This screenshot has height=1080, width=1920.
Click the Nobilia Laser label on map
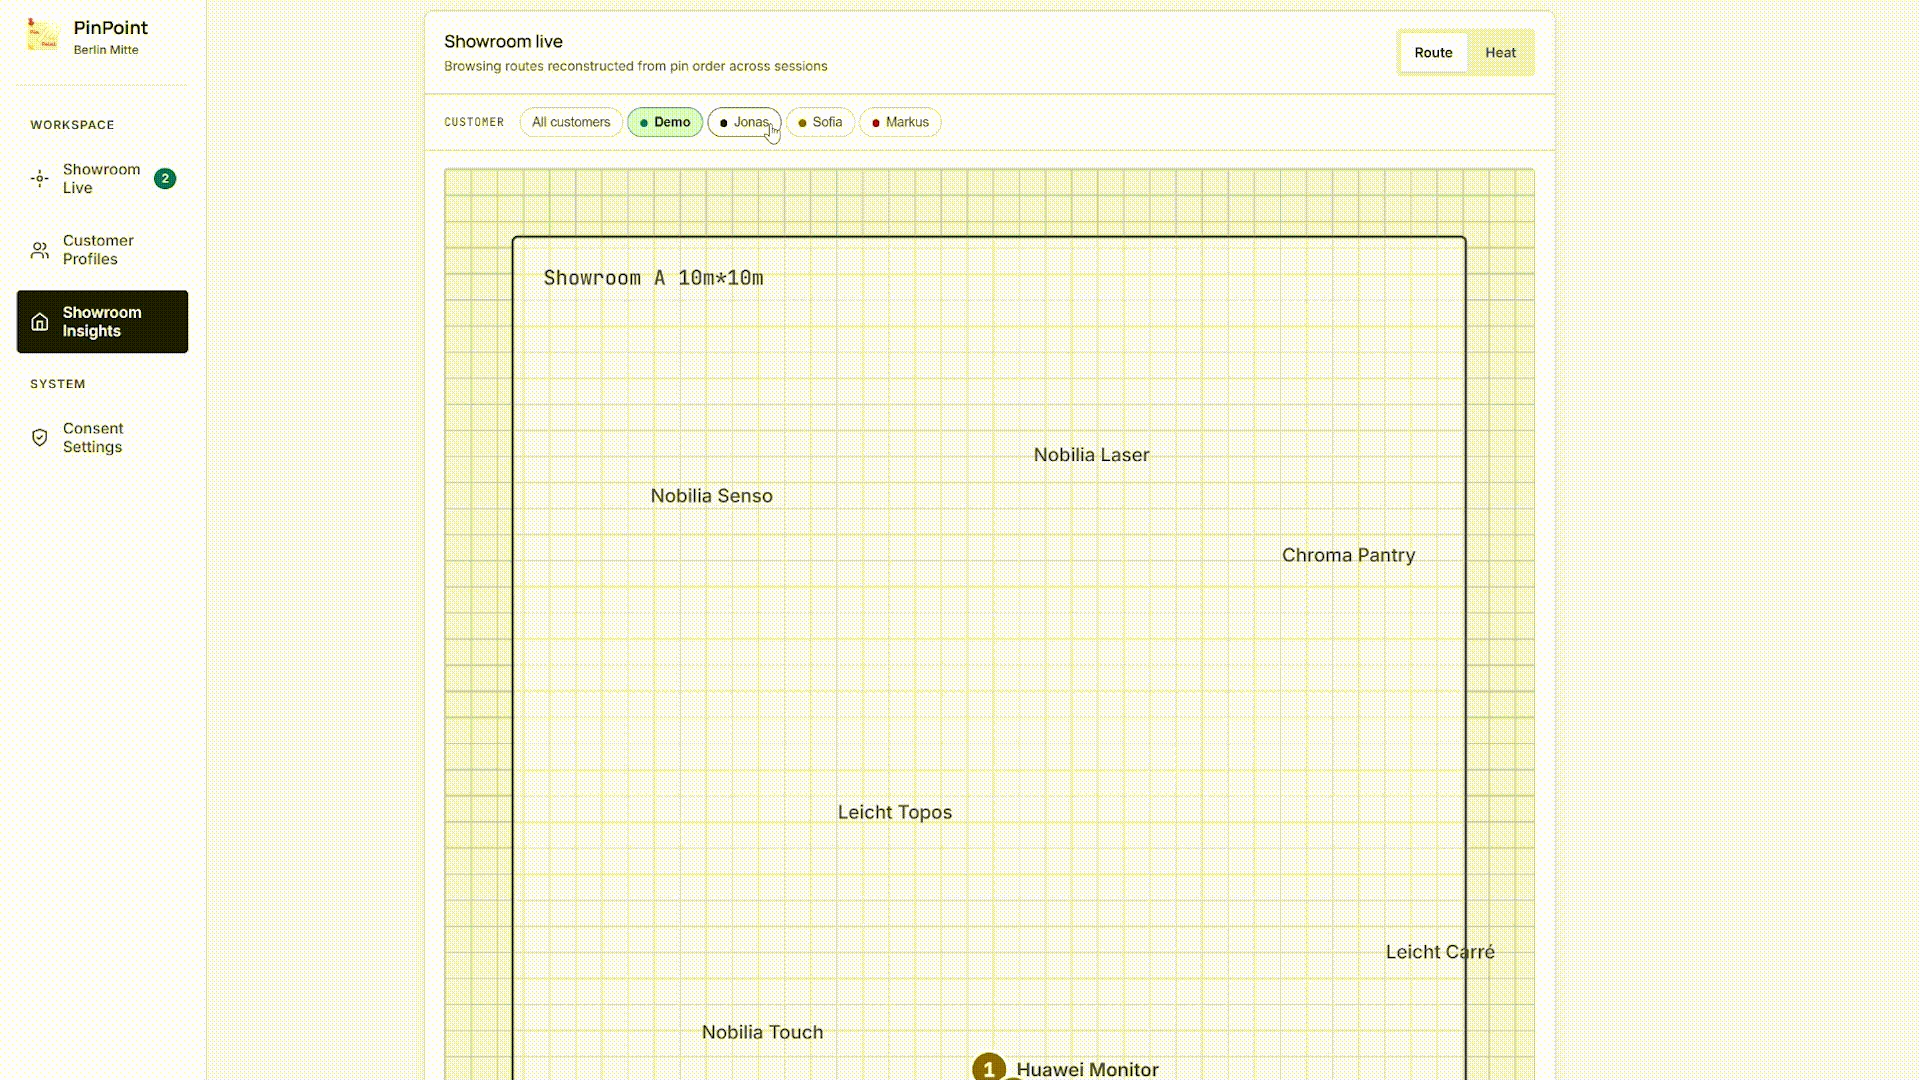[x=1091, y=455]
